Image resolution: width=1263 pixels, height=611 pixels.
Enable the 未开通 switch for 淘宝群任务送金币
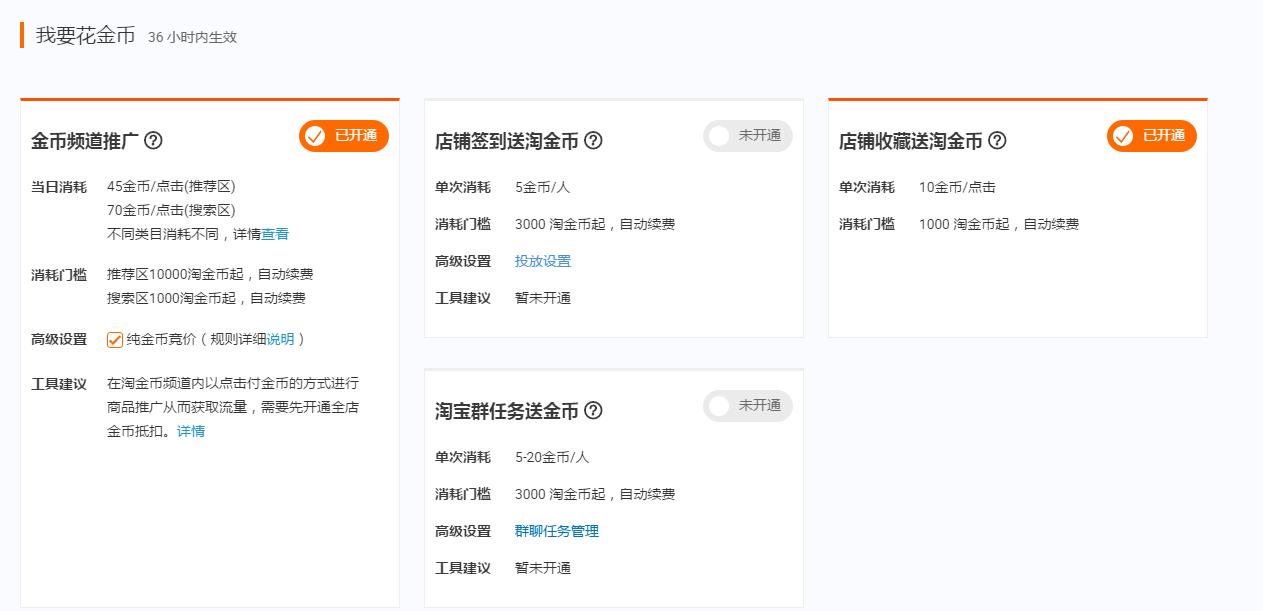tap(748, 406)
